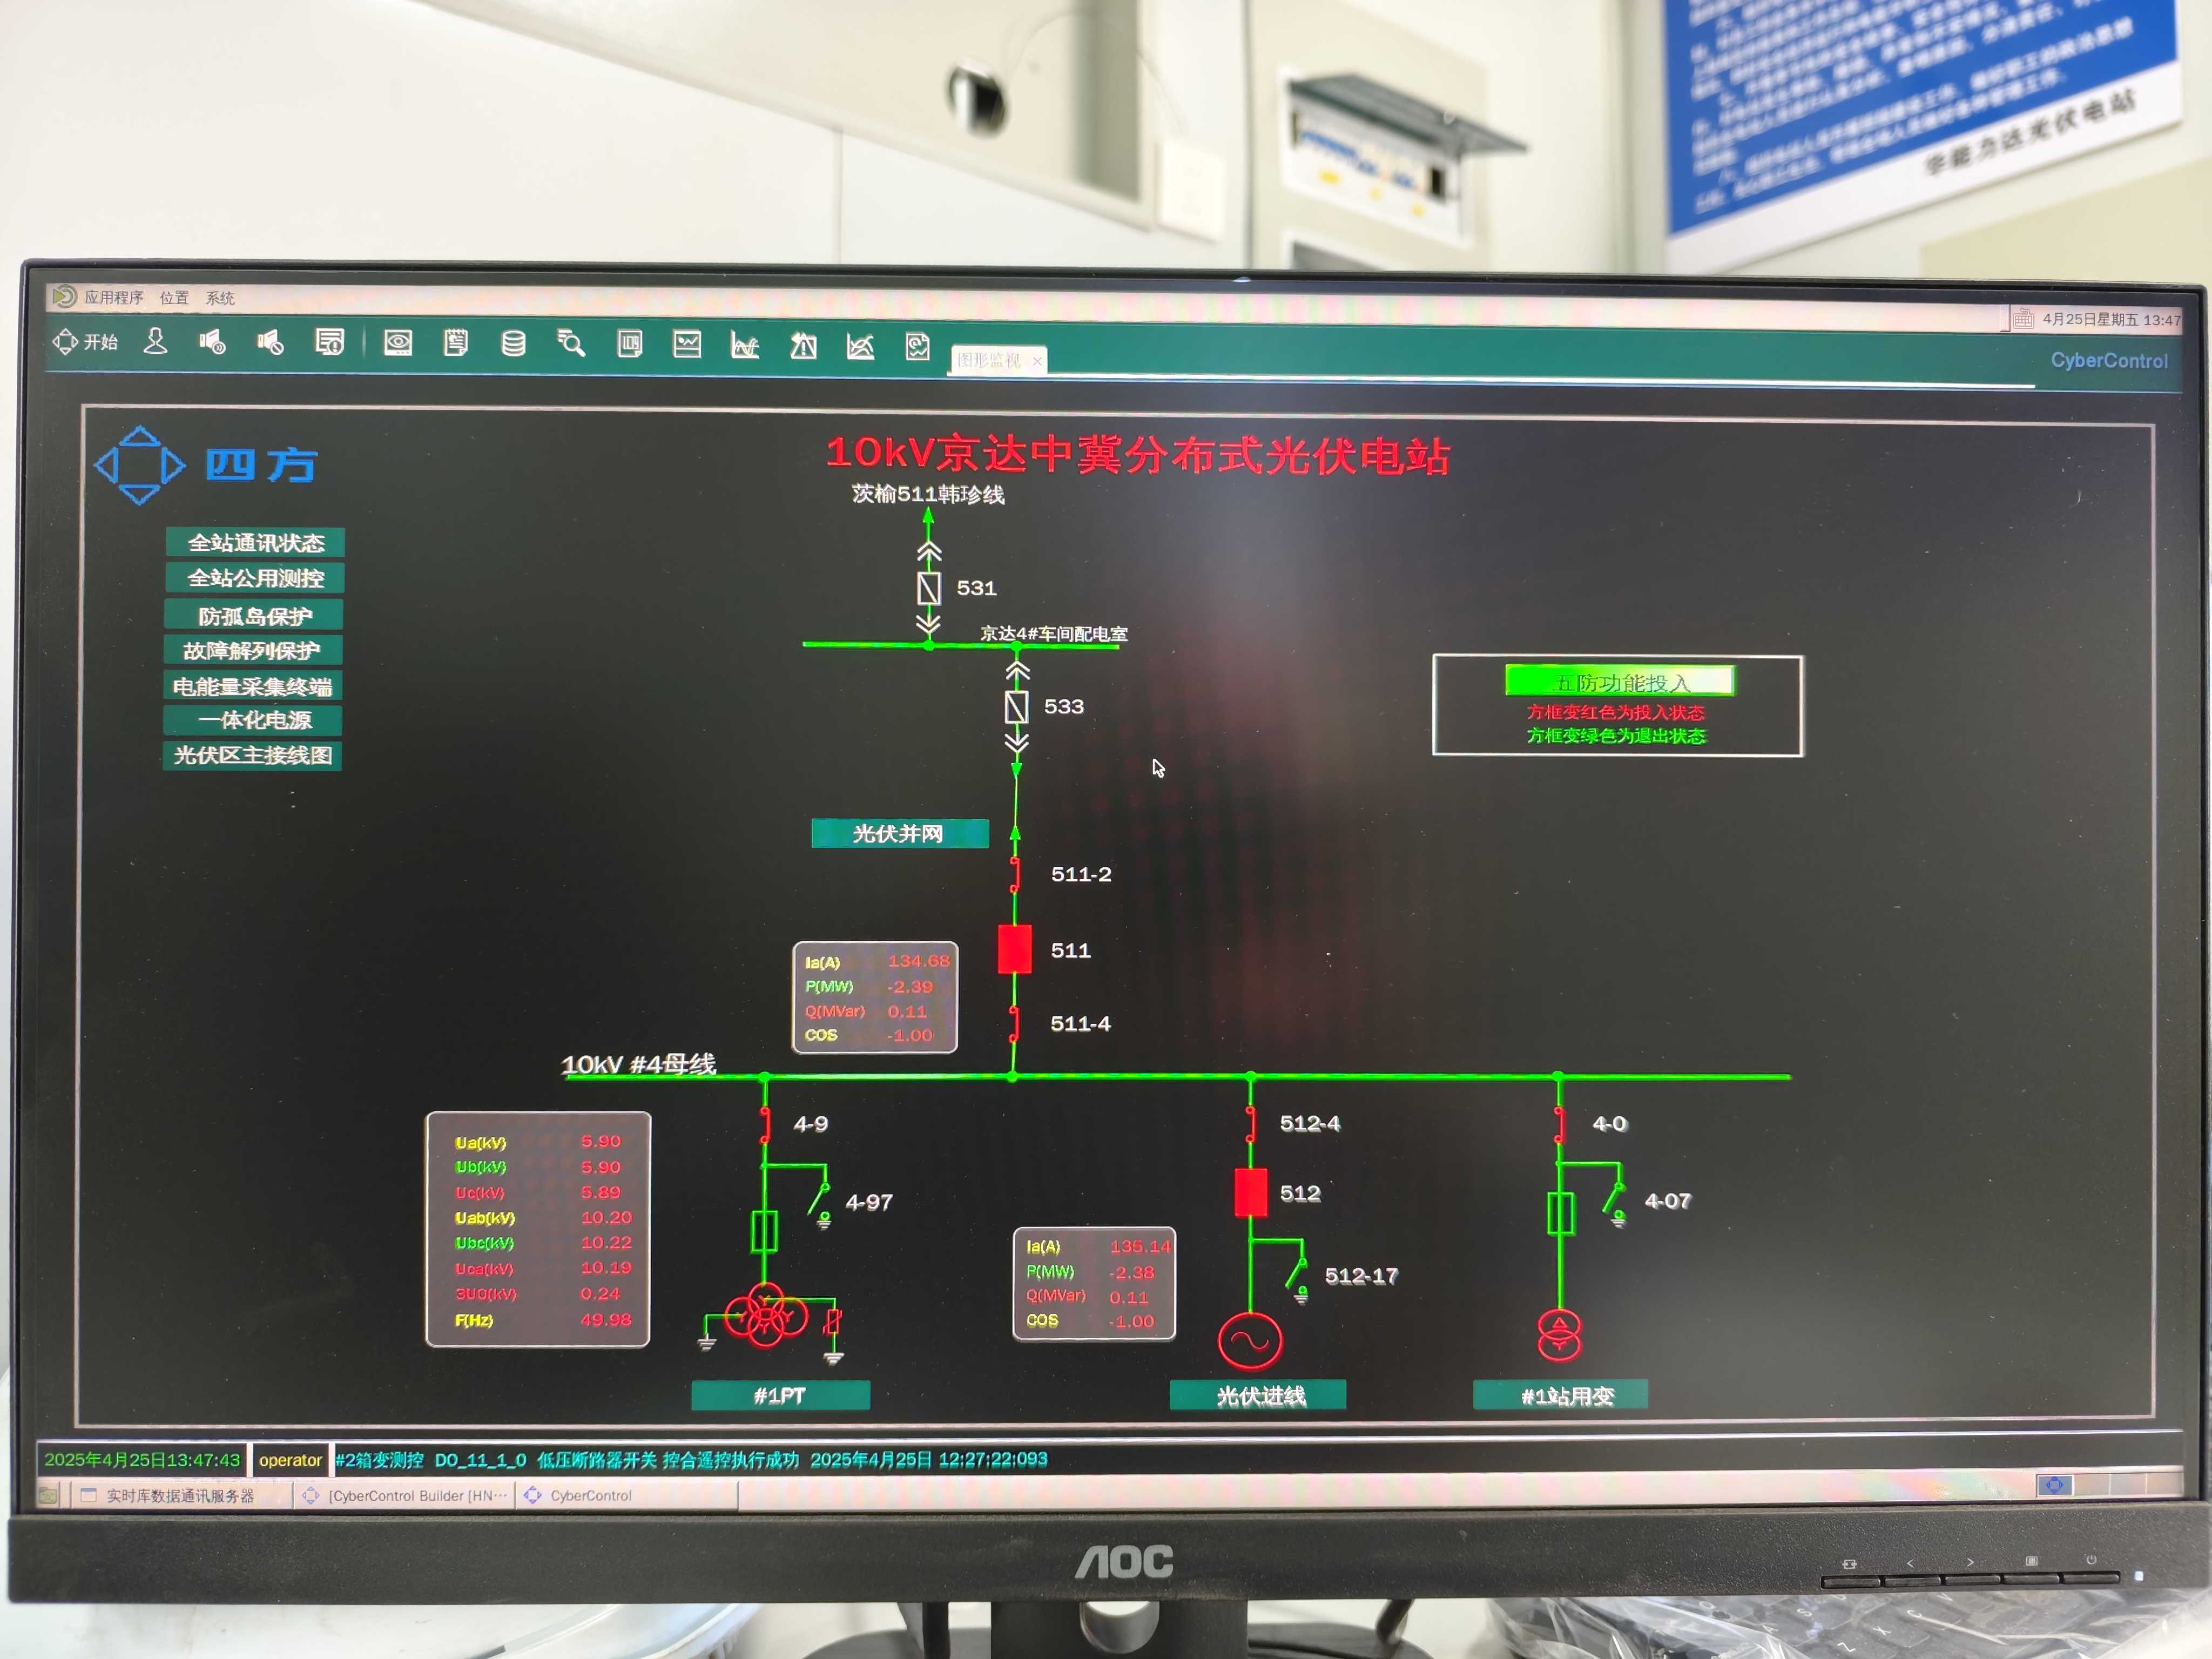The width and height of the screenshot is (2212, 1659).
Task: Click the desktop logo icon beside 应用程序
Action: tap(64, 296)
